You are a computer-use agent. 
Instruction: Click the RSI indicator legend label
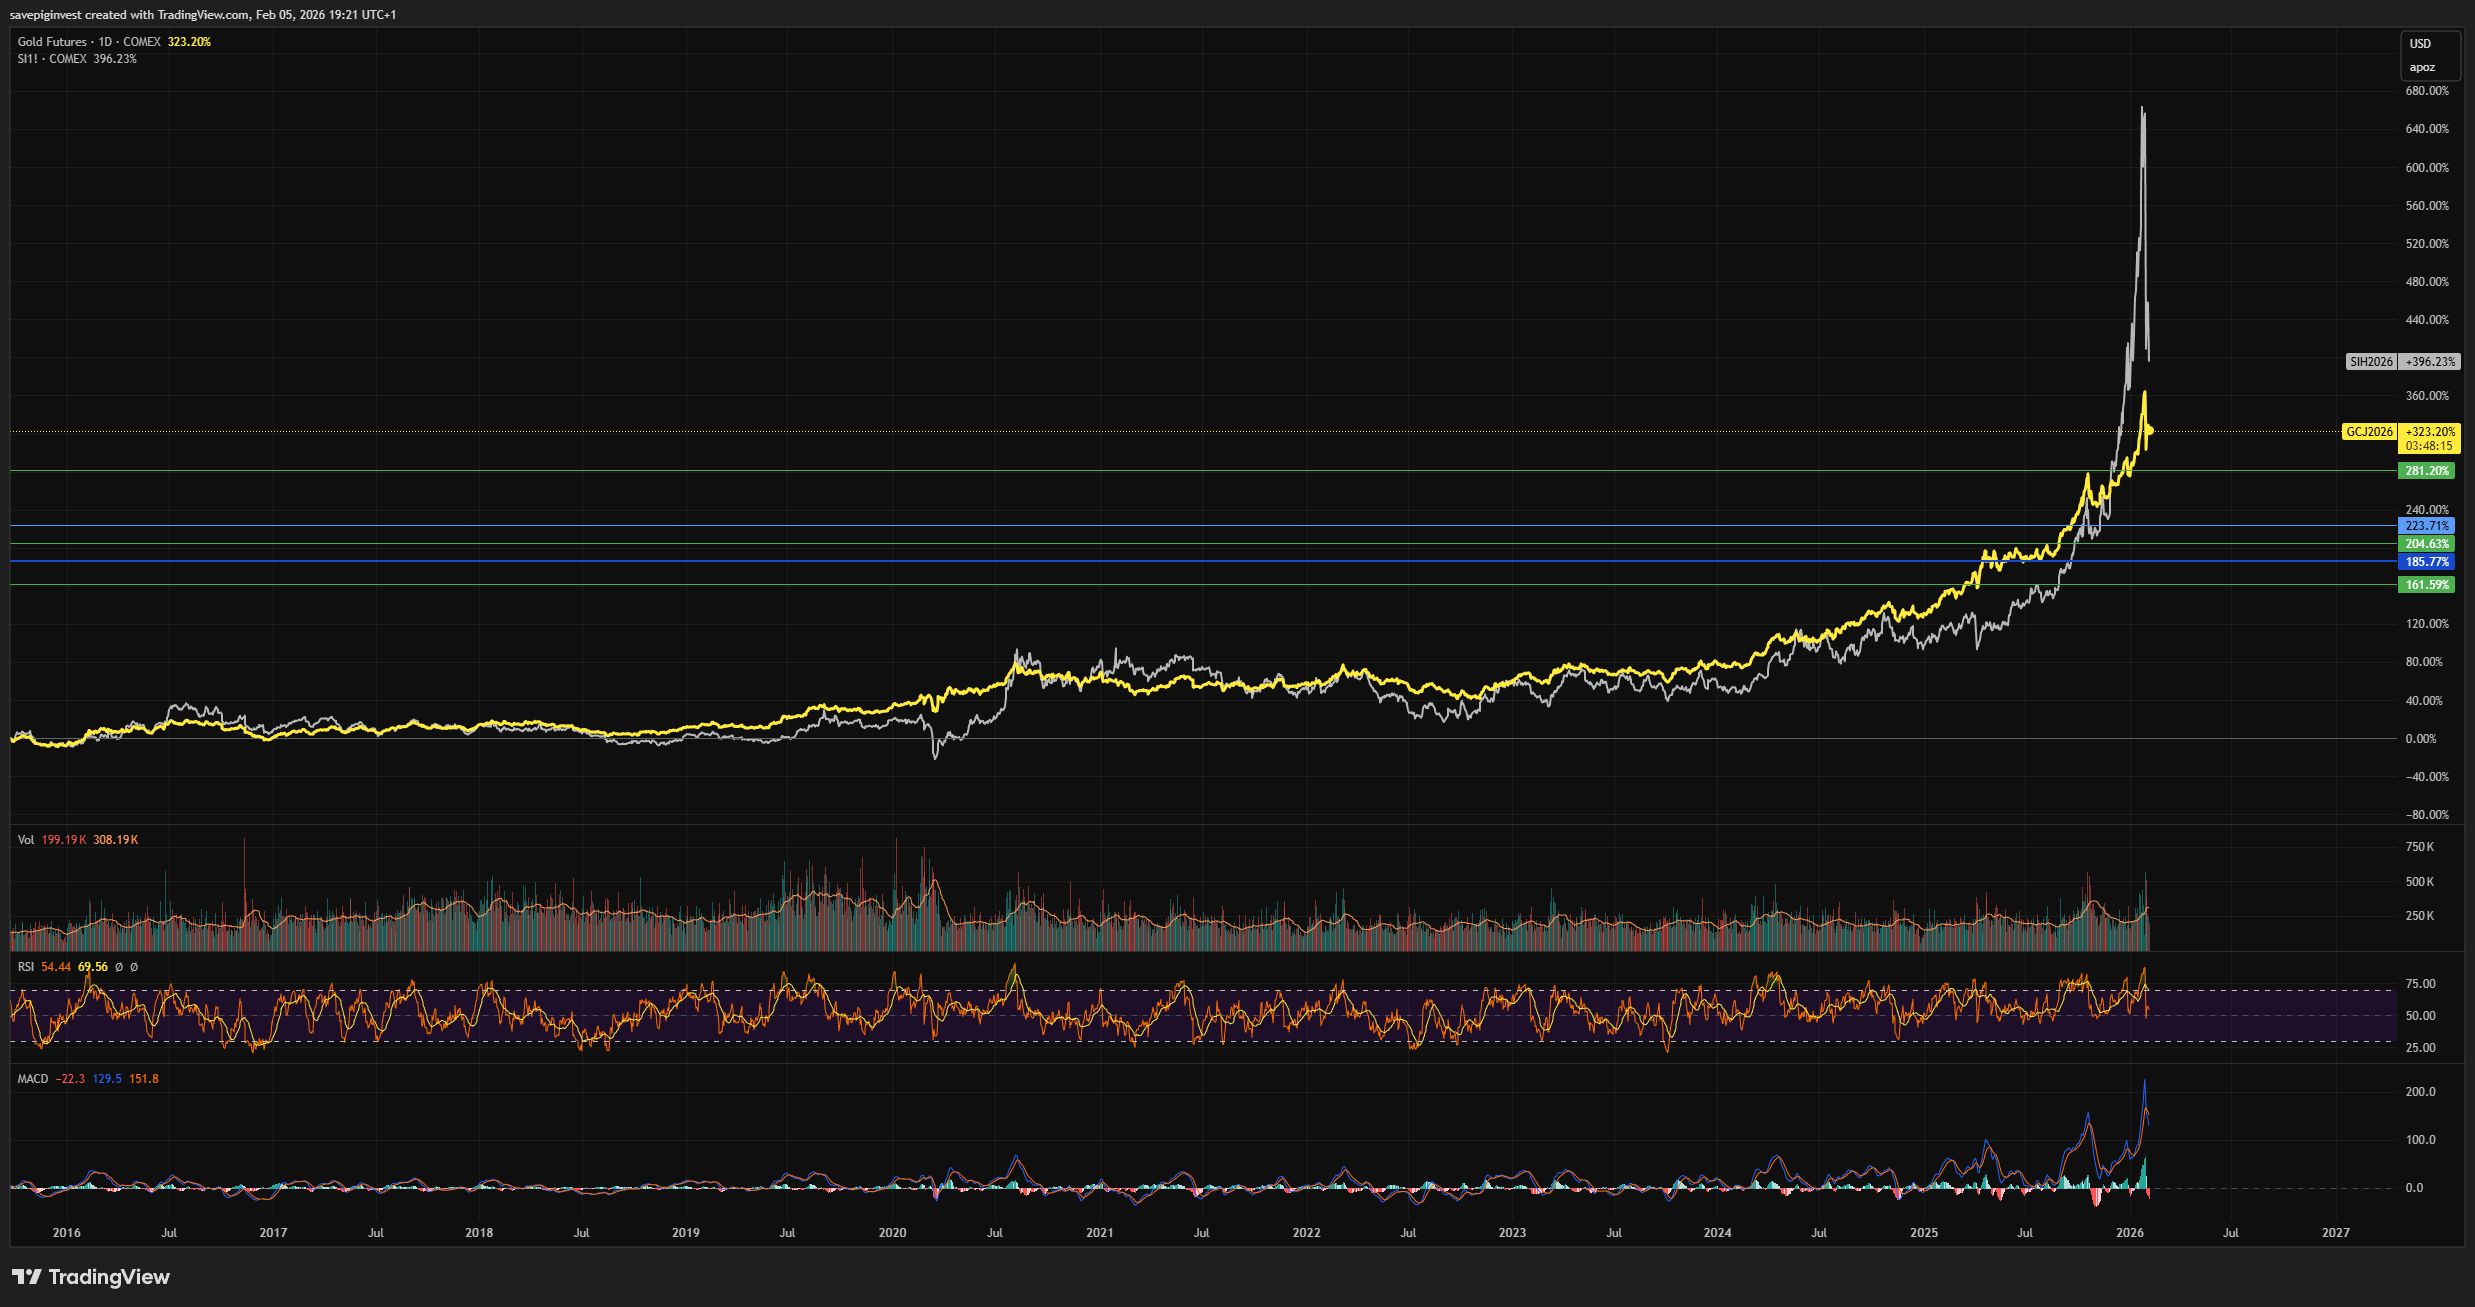coord(26,967)
